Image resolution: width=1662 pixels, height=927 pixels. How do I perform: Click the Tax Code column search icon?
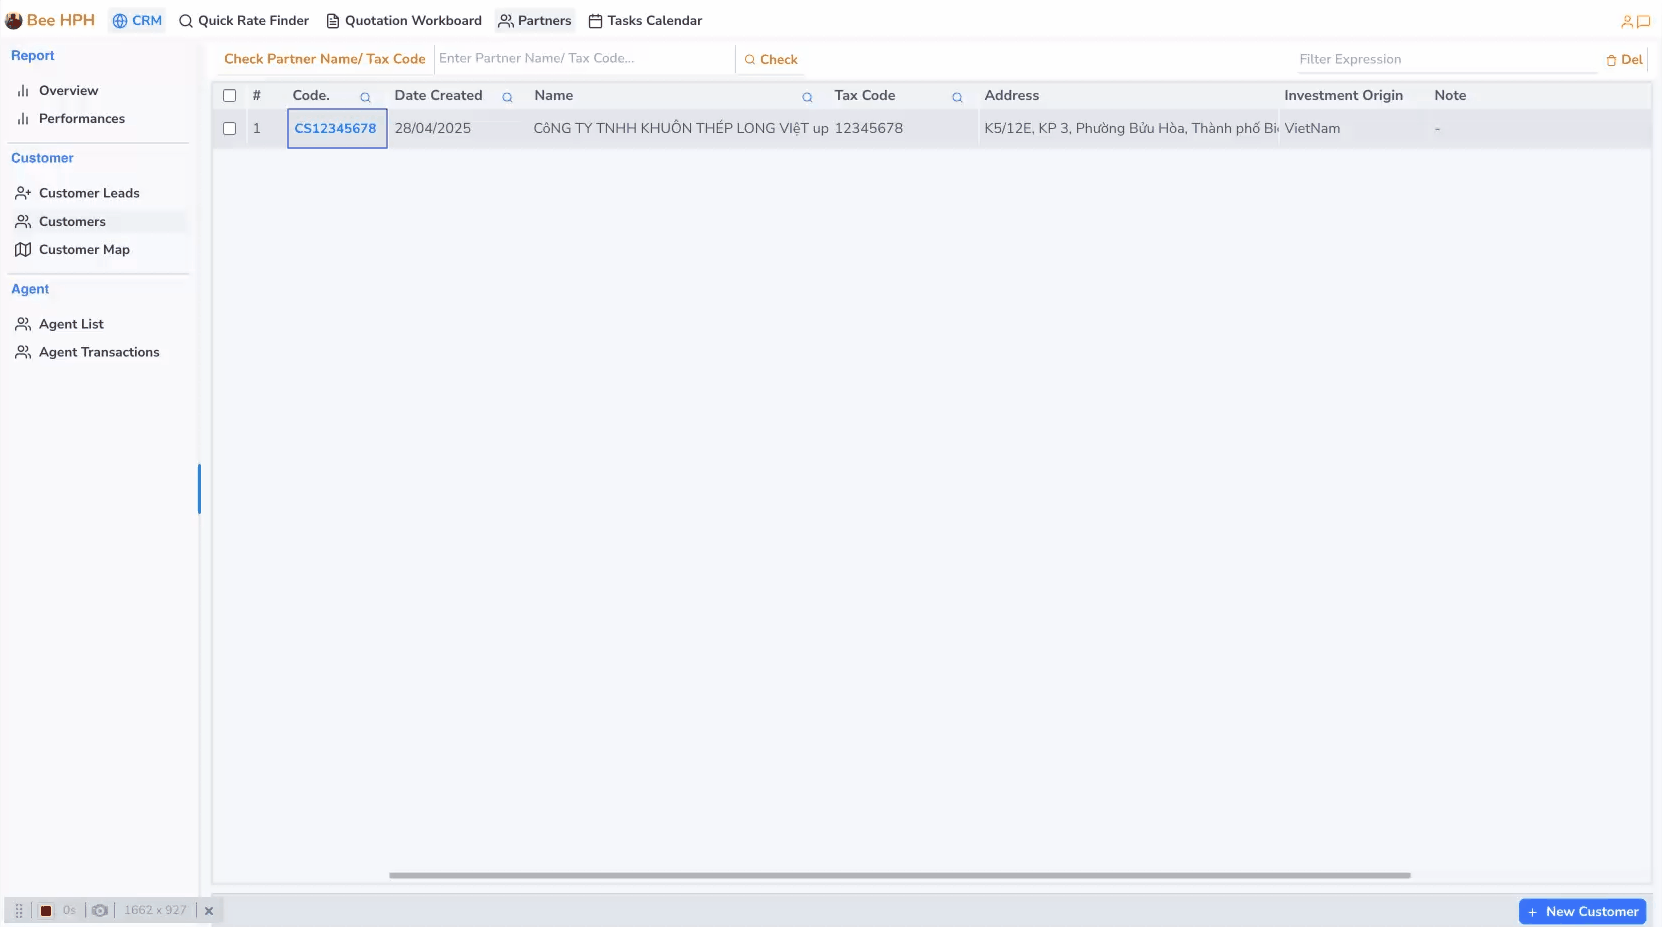[x=957, y=97]
